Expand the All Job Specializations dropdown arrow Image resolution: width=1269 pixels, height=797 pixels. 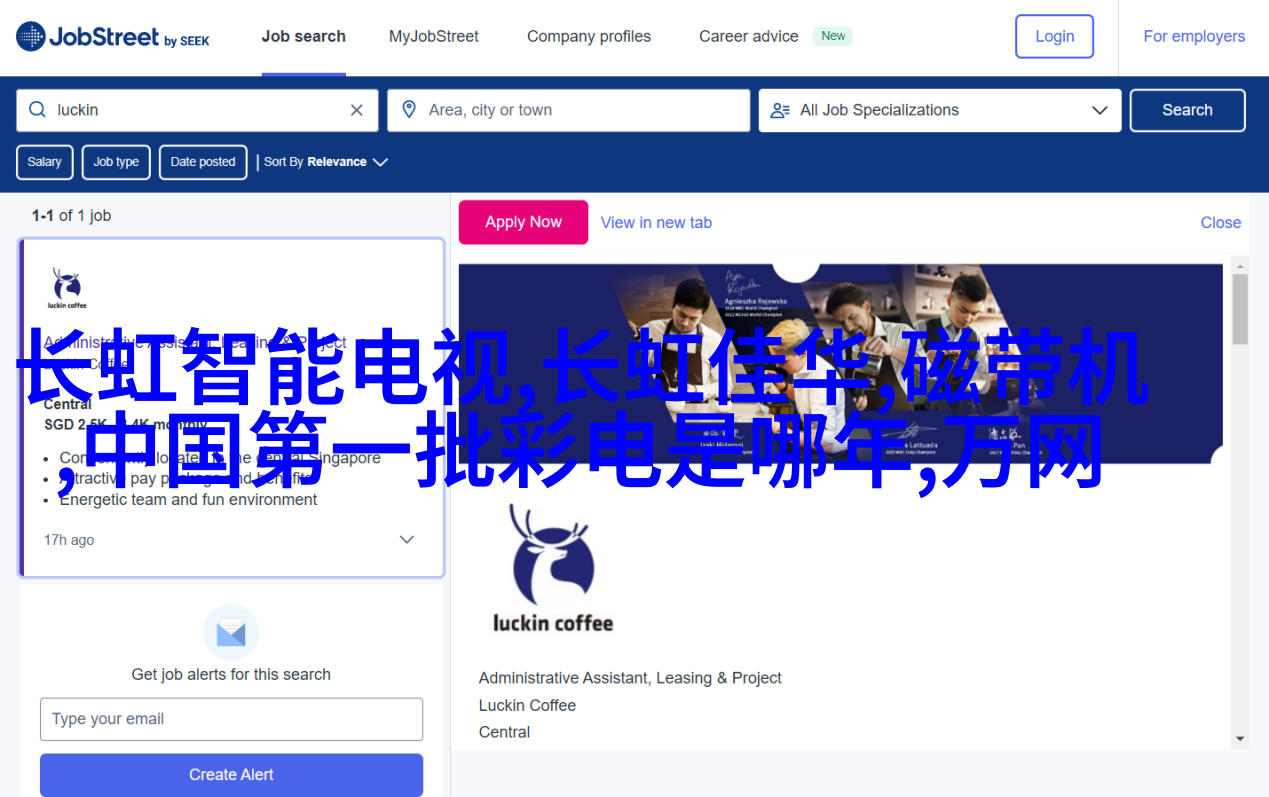pyautogui.click(x=1099, y=110)
